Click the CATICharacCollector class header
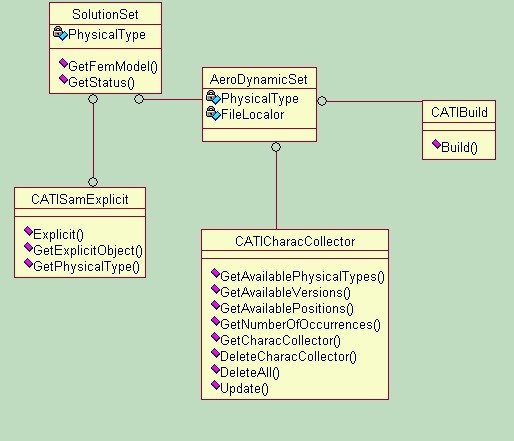The image size is (514, 441). click(x=295, y=241)
